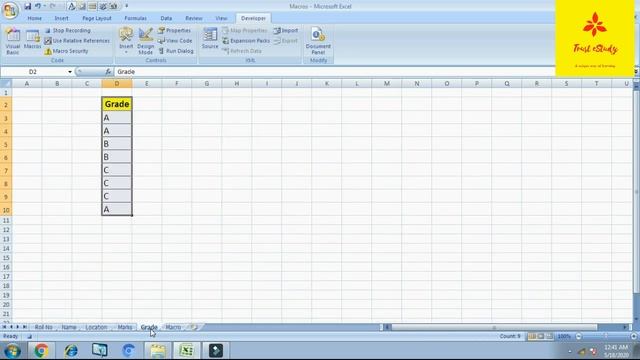Image resolution: width=640 pixels, height=360 pixels.
Task: Switch to the Macro sheet tab
Action: point(173,327)
